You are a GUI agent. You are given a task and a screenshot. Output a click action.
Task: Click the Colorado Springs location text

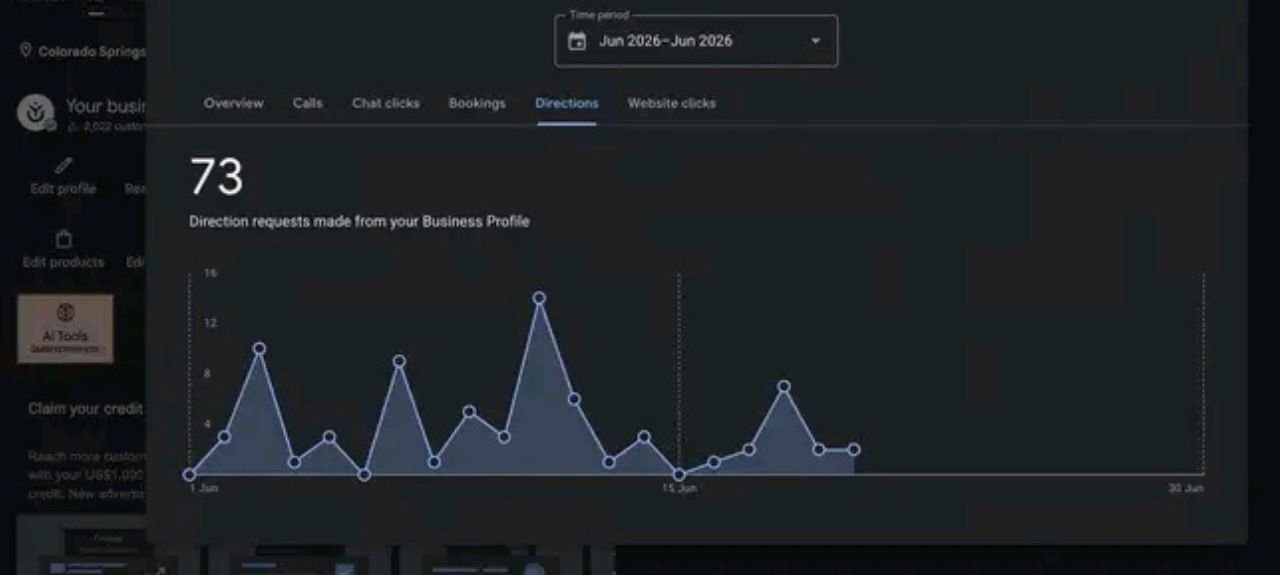coord(92,51)
